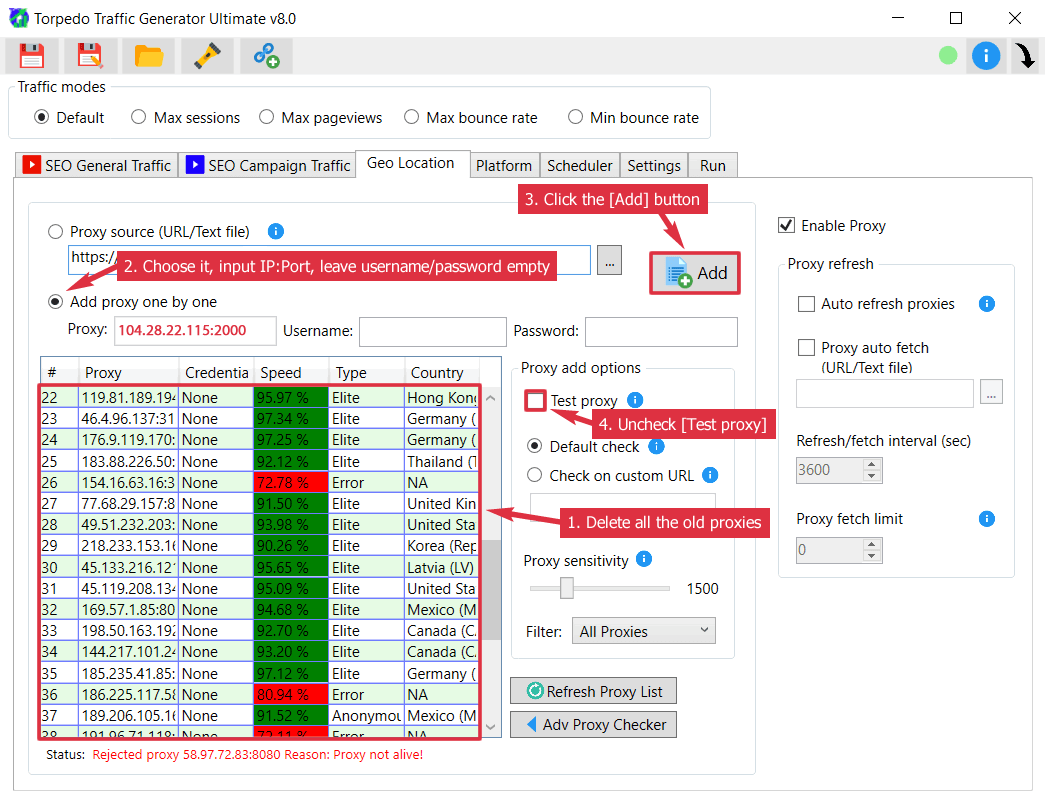Click the flashlight toolbar icon
The height and width of the screenshot is (803, 1045).
click(207, 56)
